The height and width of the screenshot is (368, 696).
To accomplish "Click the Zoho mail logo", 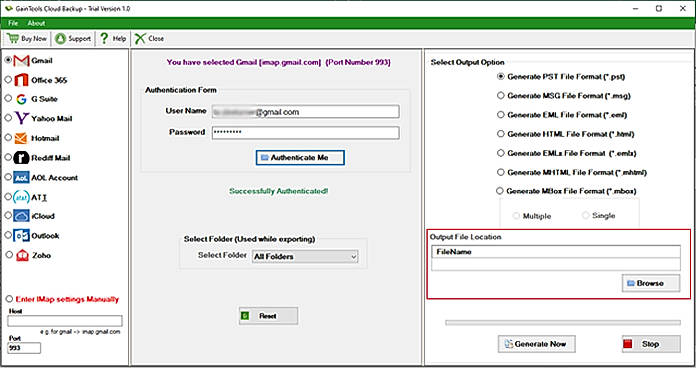I will [x=22, y=255].
